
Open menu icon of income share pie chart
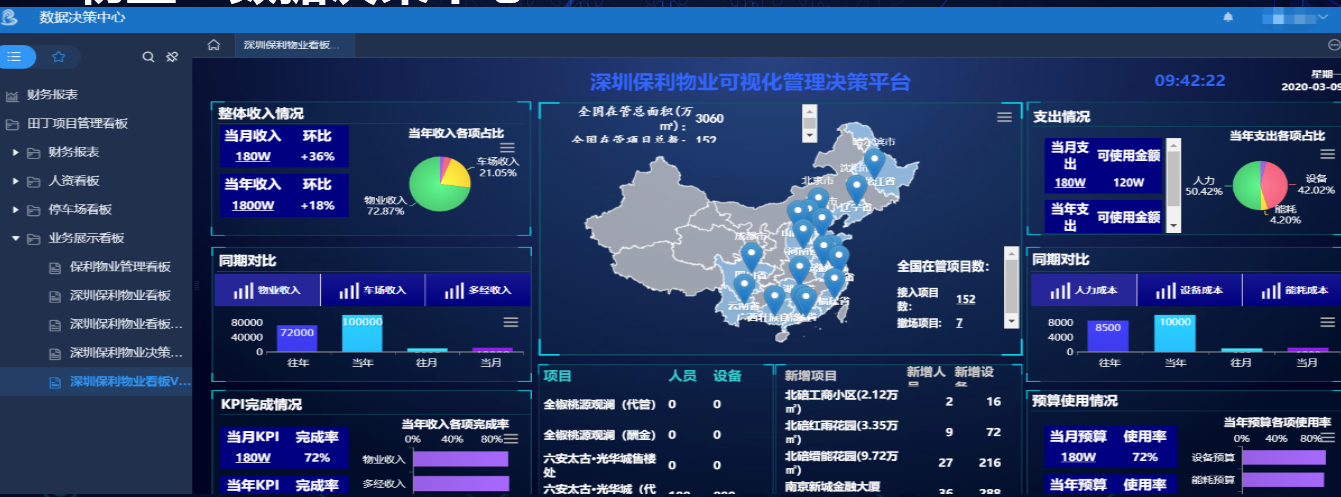pos(507,147)
